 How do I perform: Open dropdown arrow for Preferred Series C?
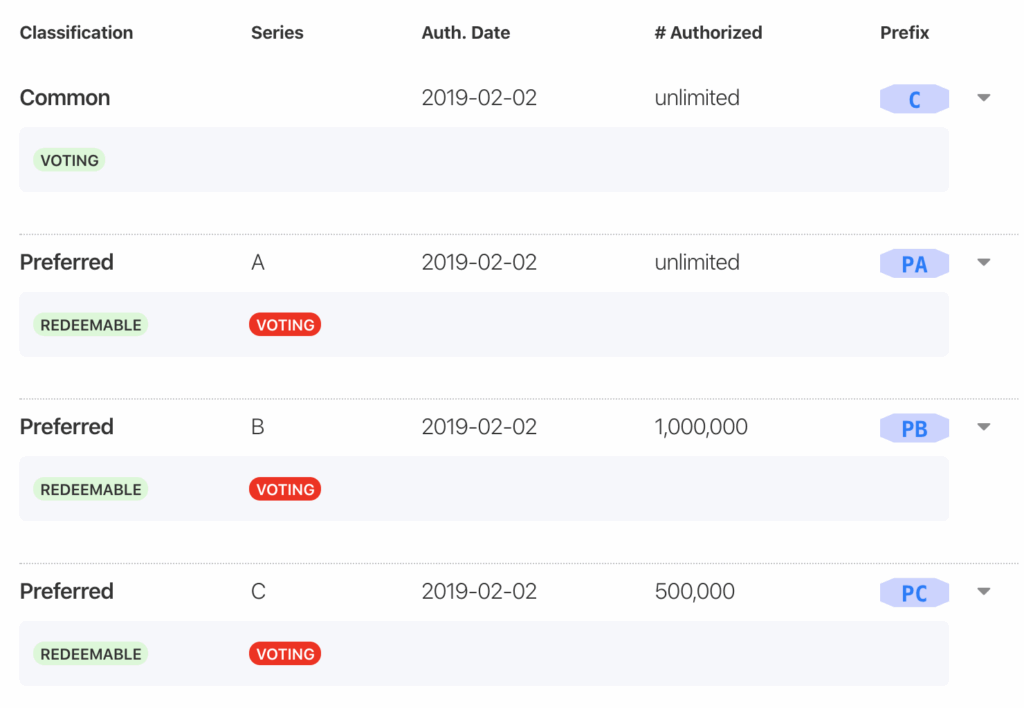click(x=983, y=591)
